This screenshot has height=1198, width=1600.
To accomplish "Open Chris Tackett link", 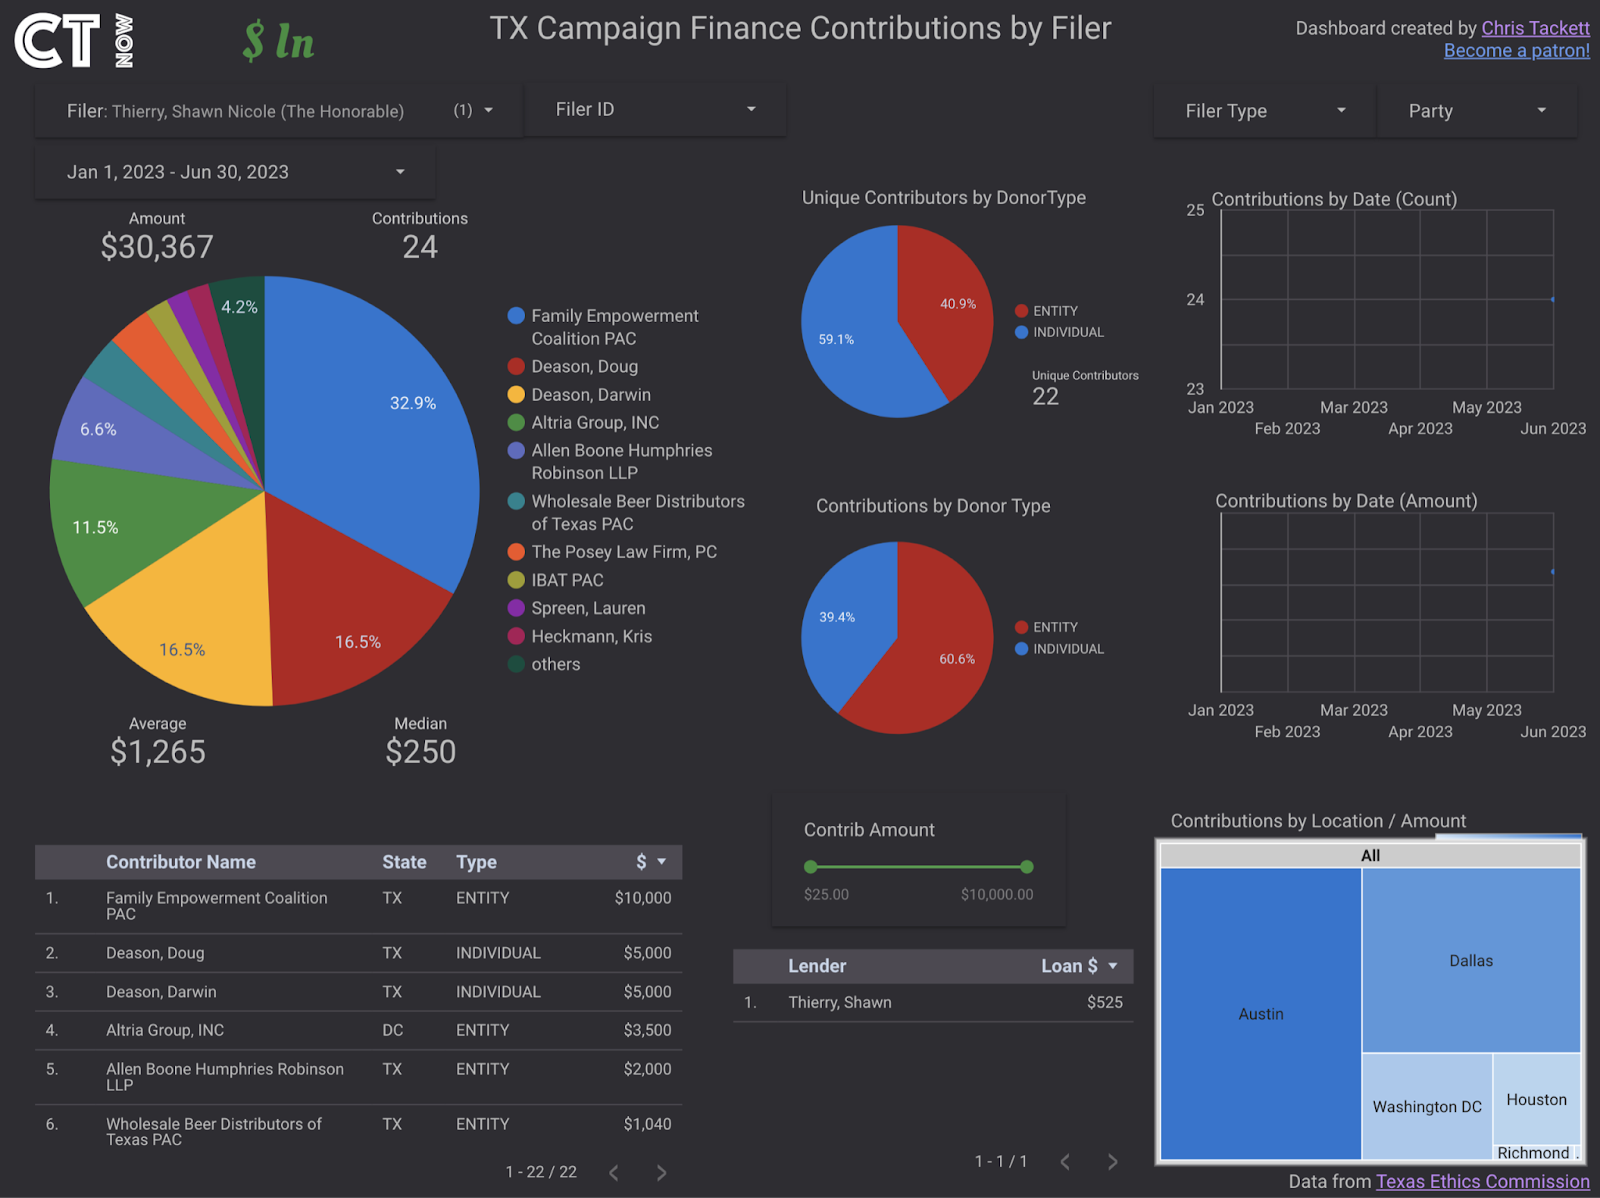I will pyautogui.click(x=1535, y=28).
